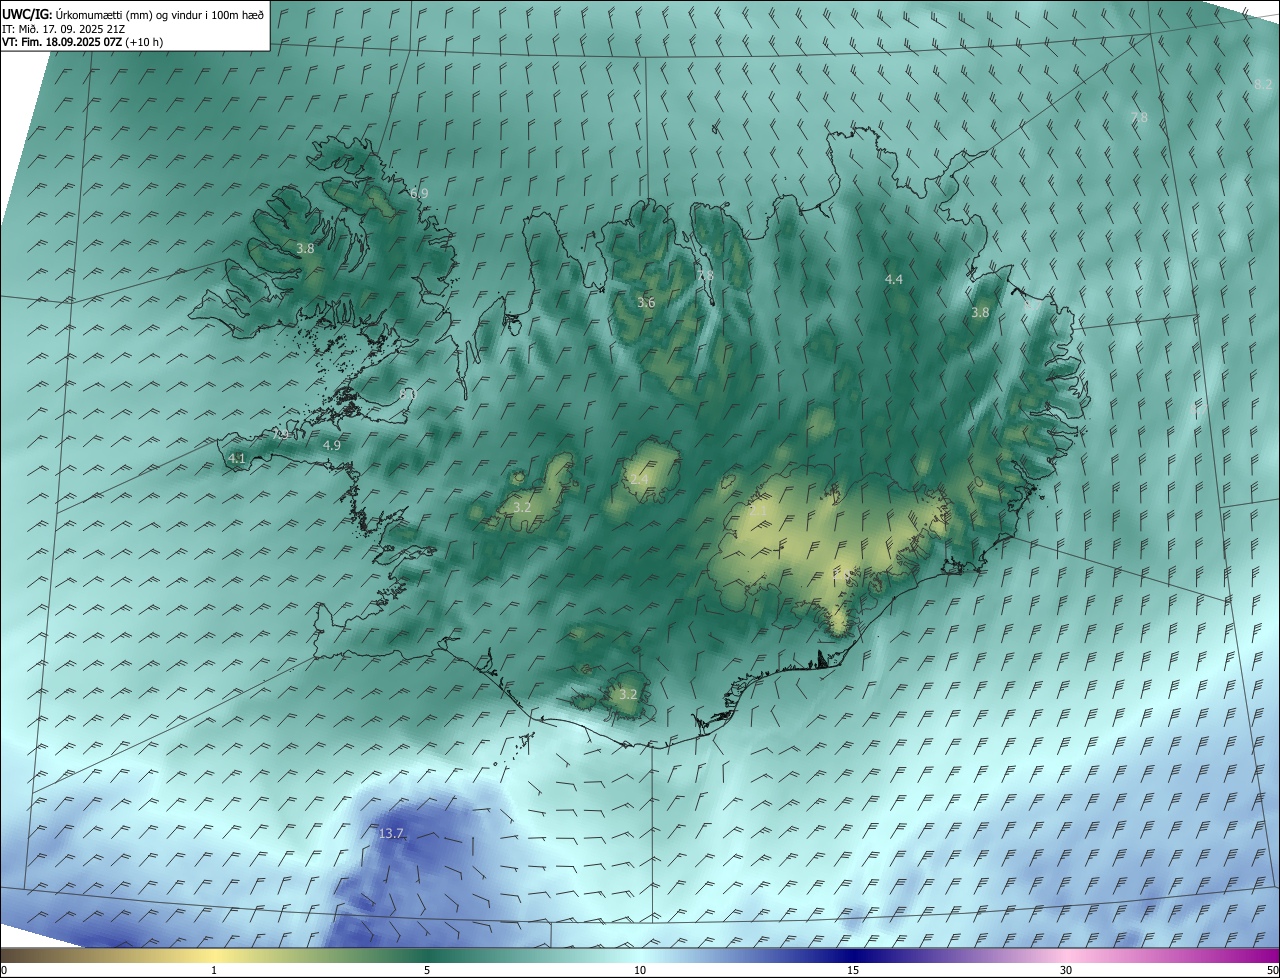Click the 15 tick on the colour scale

click(x=853, y=970)
